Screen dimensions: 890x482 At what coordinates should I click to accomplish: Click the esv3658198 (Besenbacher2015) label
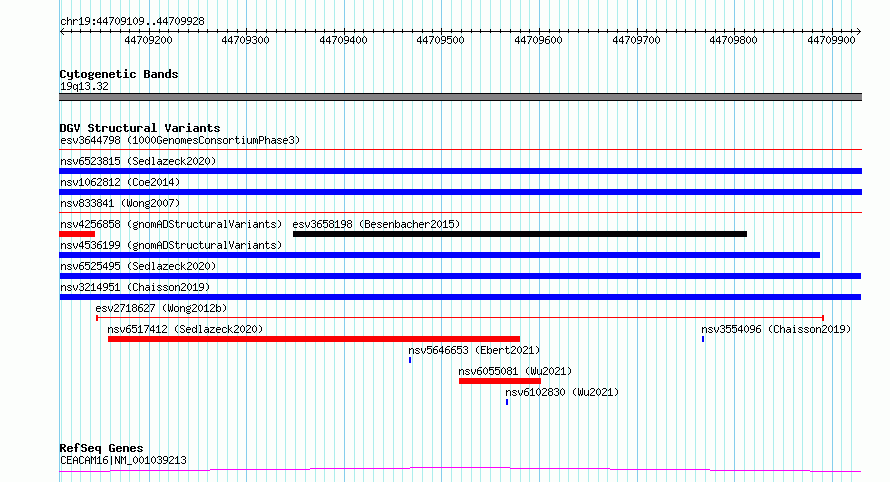[376, 224]
